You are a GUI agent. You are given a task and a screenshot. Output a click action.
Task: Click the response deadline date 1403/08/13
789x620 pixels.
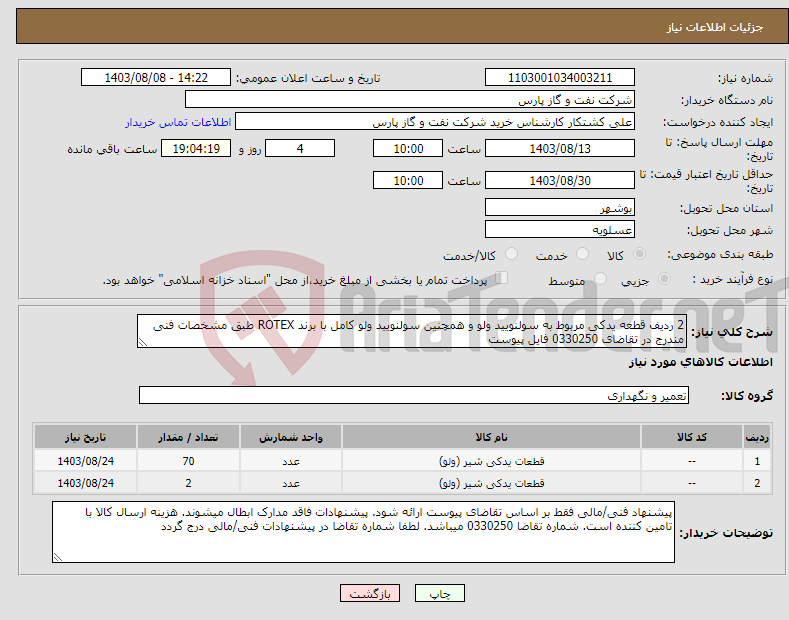(x=560, y=148)
